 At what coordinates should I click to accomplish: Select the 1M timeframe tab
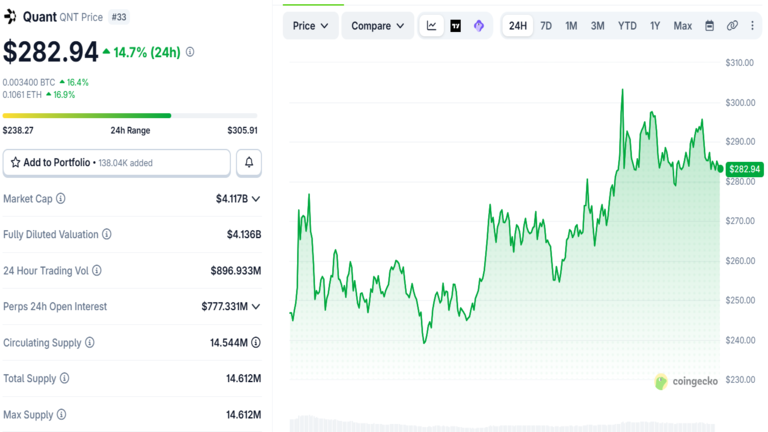pos(571,25)
